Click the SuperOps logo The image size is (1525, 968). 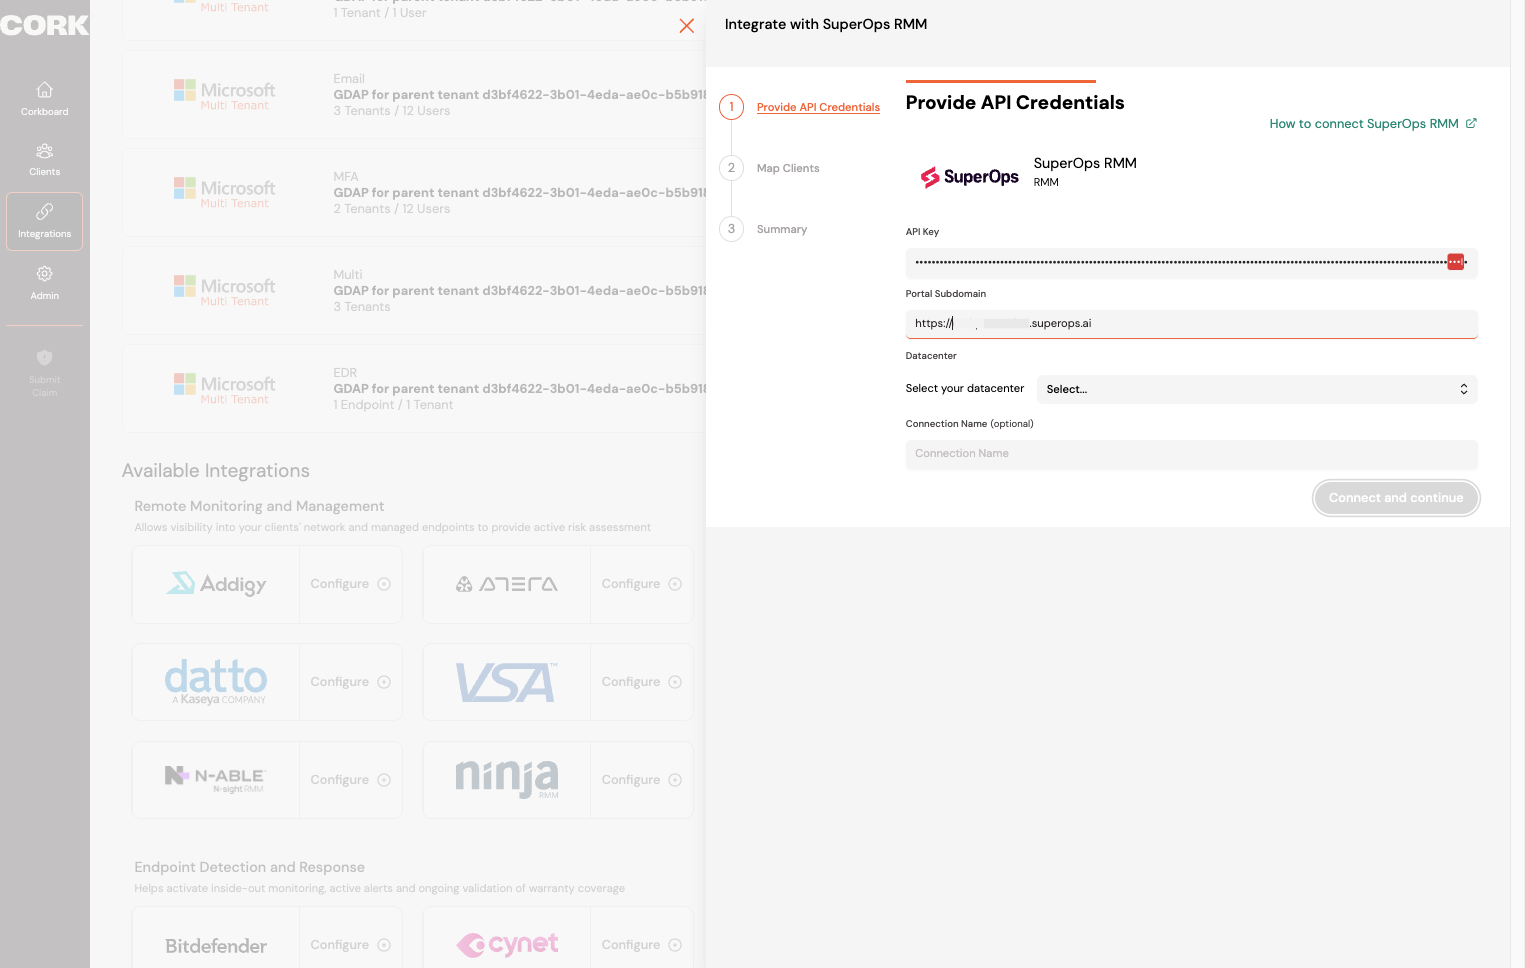point(969,177)
